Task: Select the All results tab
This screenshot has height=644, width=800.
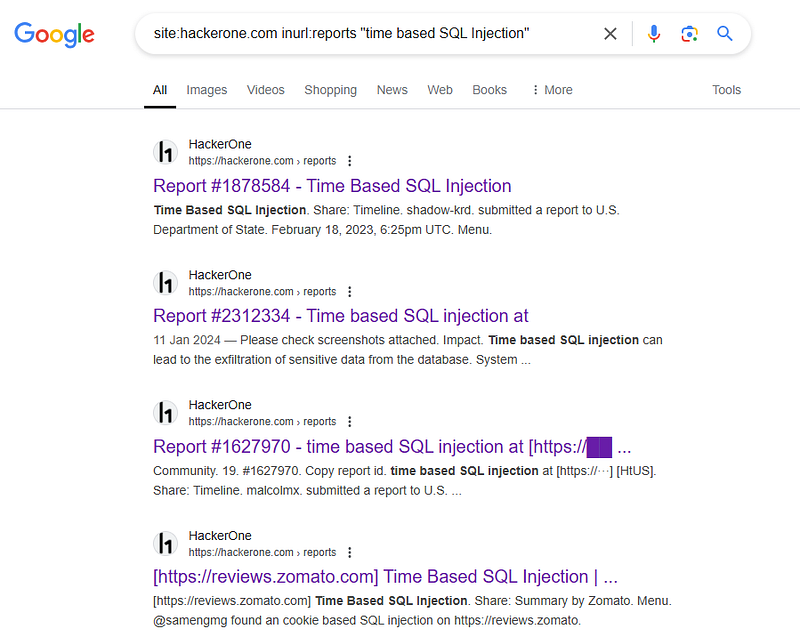Action: pyautogui.click(x=160, y=90)
